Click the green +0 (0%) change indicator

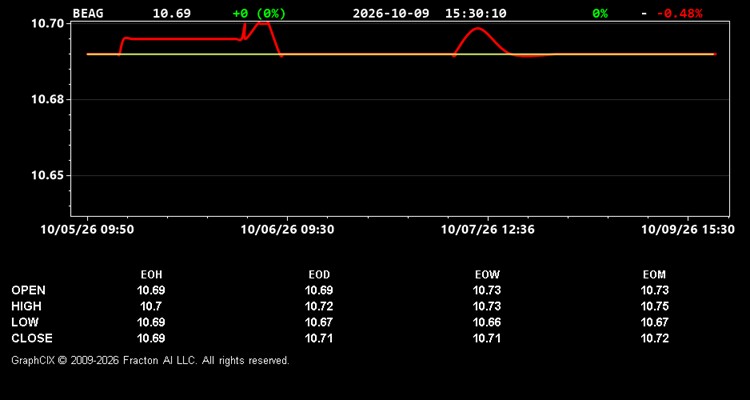tap(259, 13)
